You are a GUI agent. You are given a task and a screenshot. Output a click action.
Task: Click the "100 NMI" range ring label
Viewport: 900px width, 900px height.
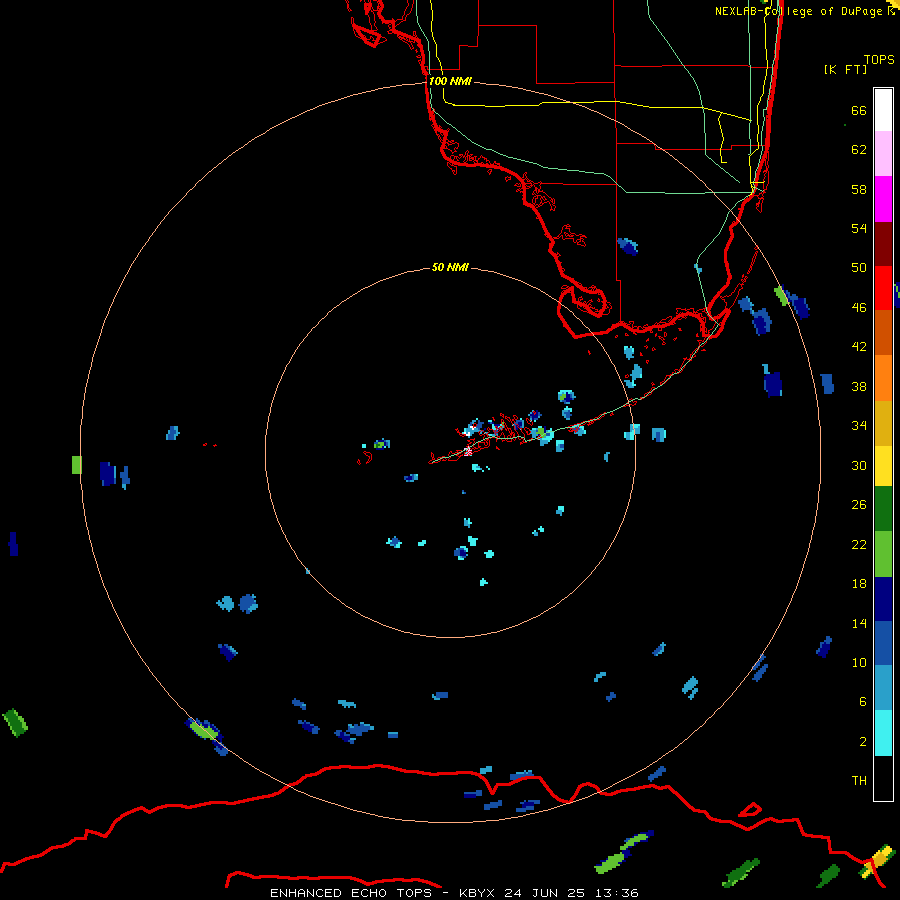pyautogui.click(x=450, y=81)
